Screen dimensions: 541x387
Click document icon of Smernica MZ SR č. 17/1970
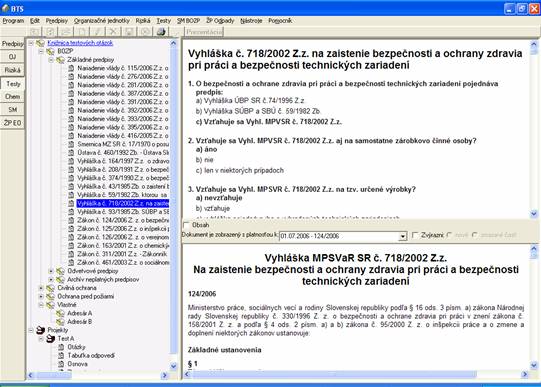[x=71, y=144]
